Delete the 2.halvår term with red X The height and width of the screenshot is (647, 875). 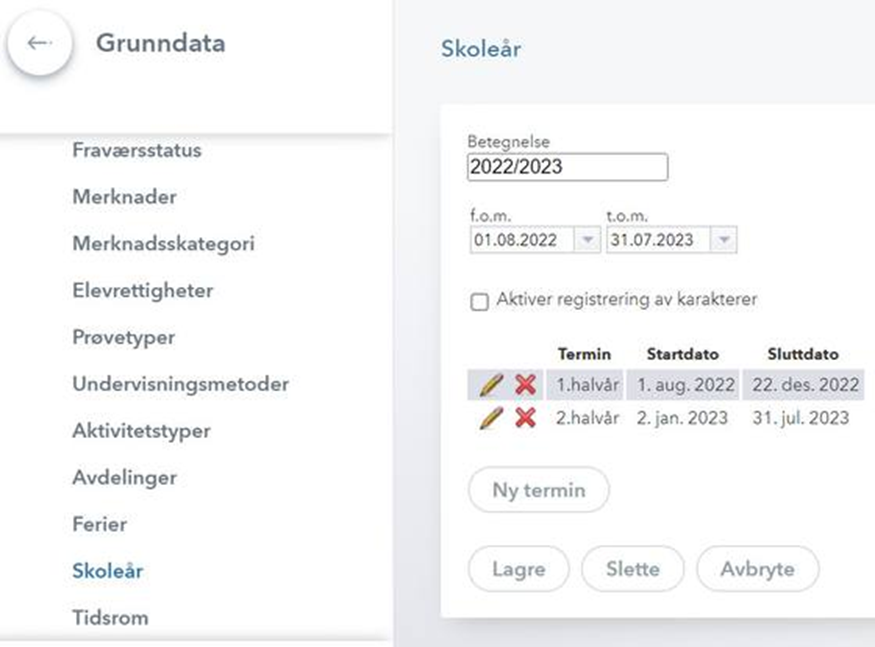(525, 418)
